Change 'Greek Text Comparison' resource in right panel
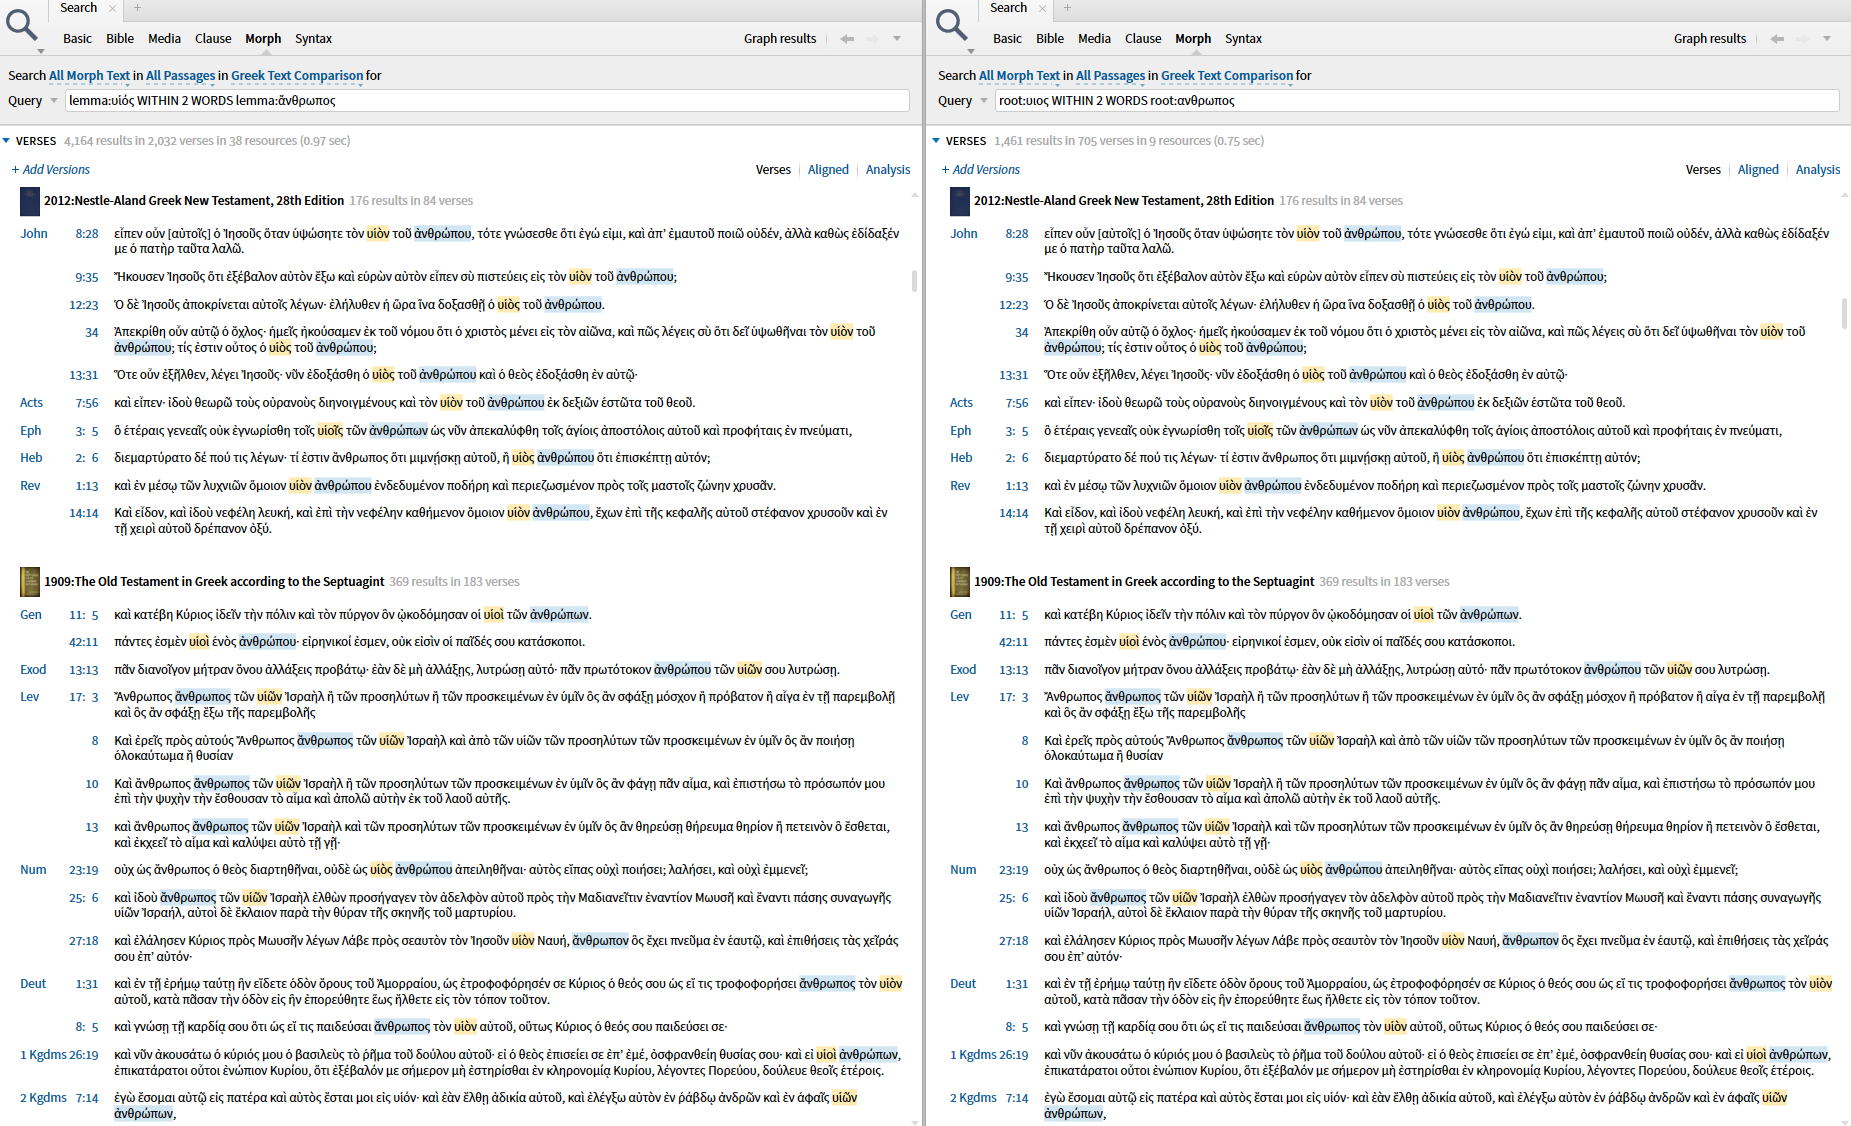The image size is (1851, 1126). tap(1227, 76)
